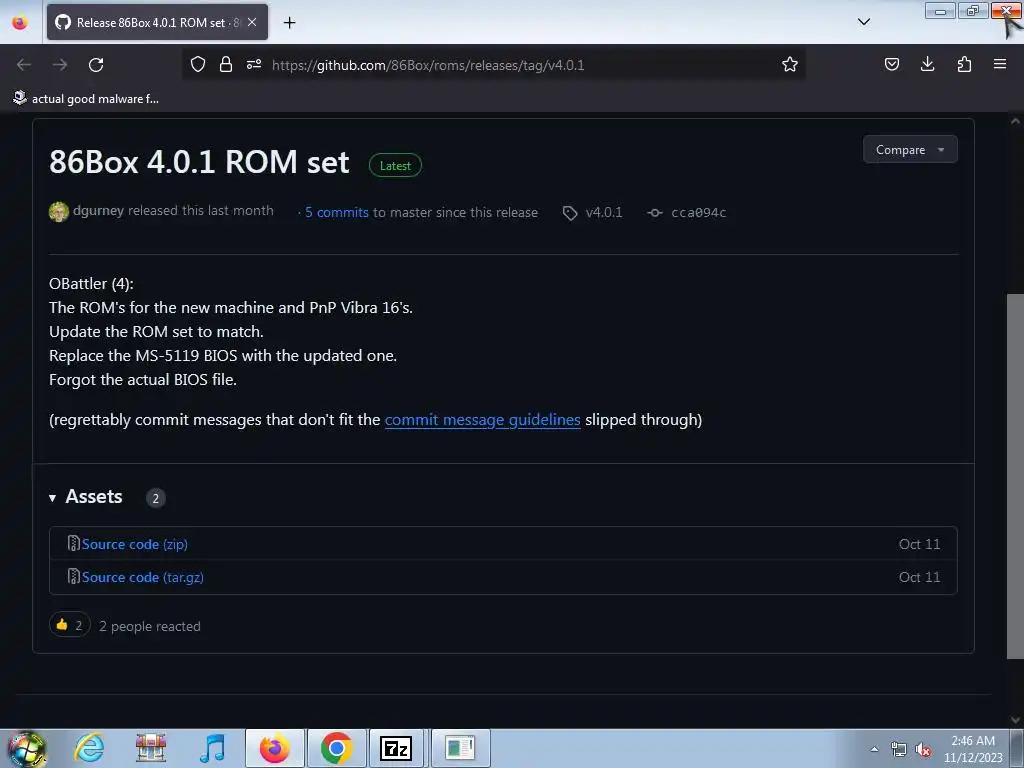Open a new tab with plus button
Viewport: 1024px width, 768px height.
point(289,22)
